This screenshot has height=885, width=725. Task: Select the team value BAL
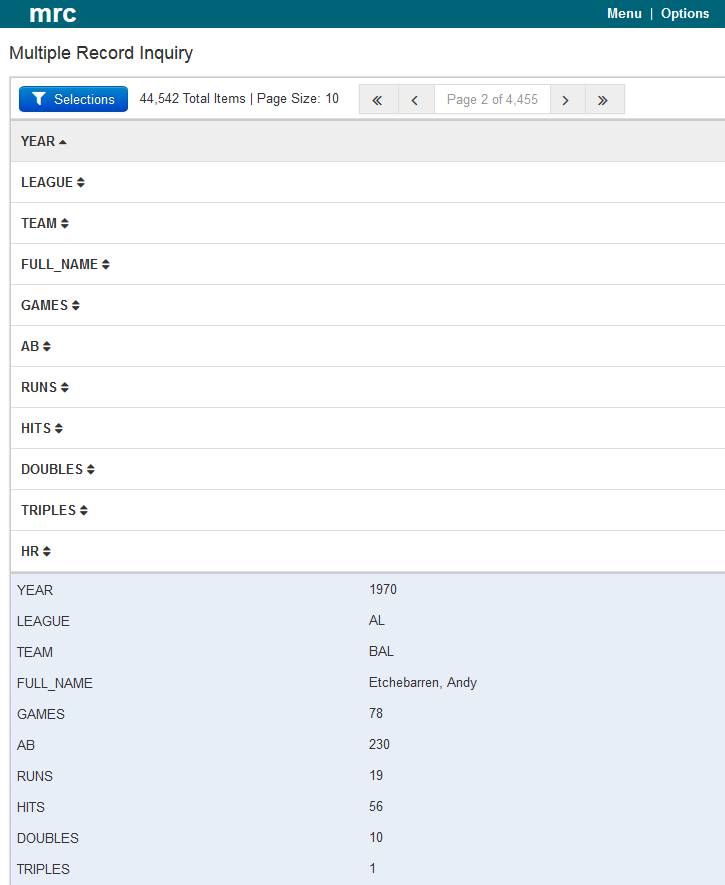tap(381, 651)
